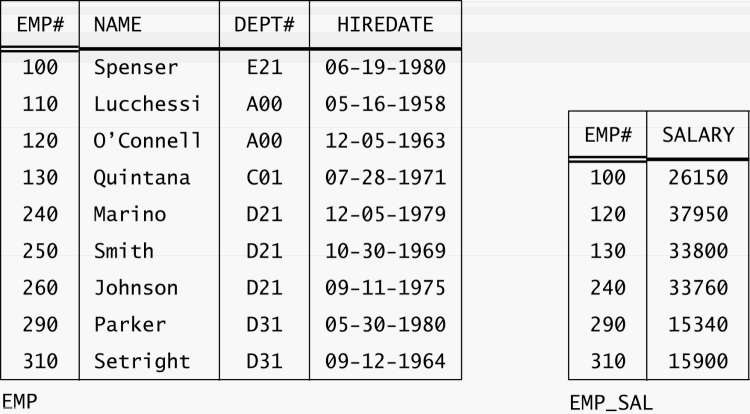Click the HIREDATE column header
This screenshot has width=750, height=414.
tap(385, 24)
